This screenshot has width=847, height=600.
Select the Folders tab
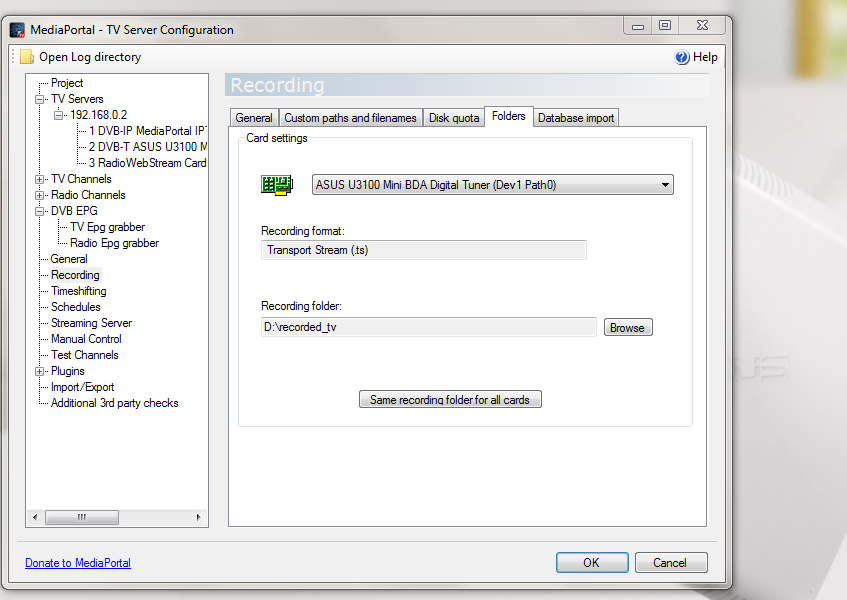tap(509, 116)
